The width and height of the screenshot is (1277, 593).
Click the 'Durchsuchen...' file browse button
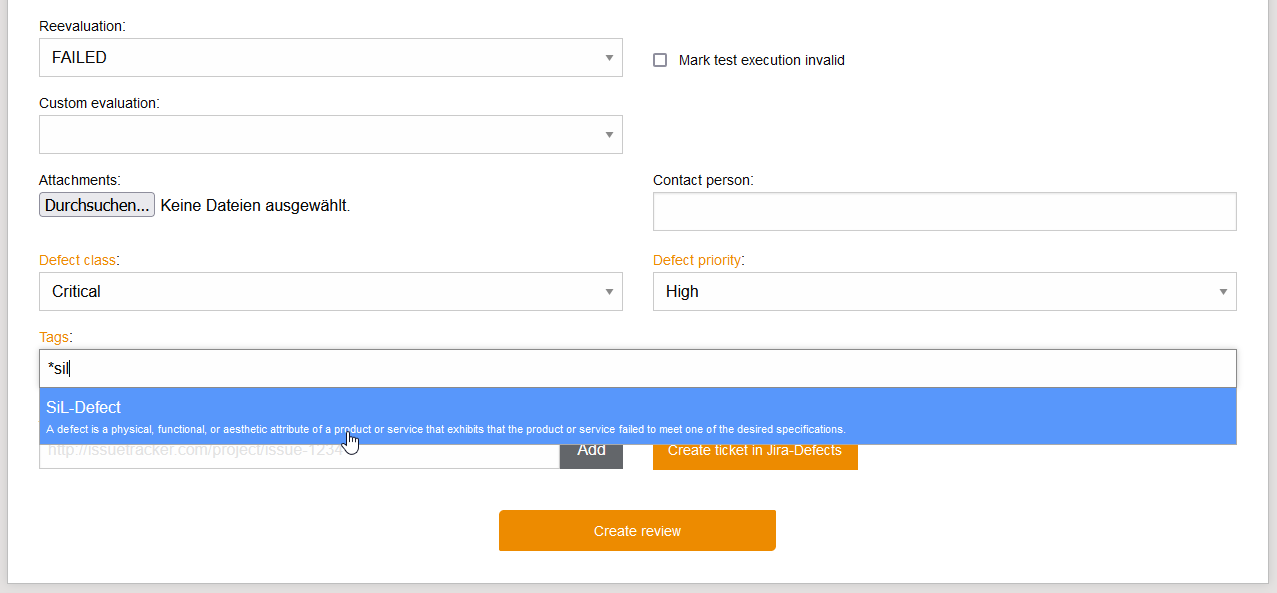[x=96, y=204]
